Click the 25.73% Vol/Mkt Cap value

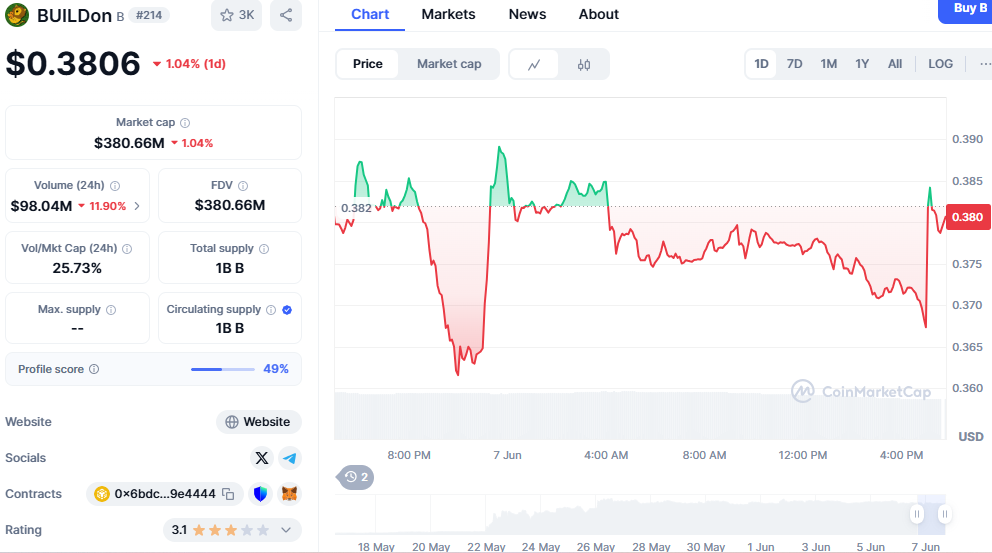click(77, 268)
